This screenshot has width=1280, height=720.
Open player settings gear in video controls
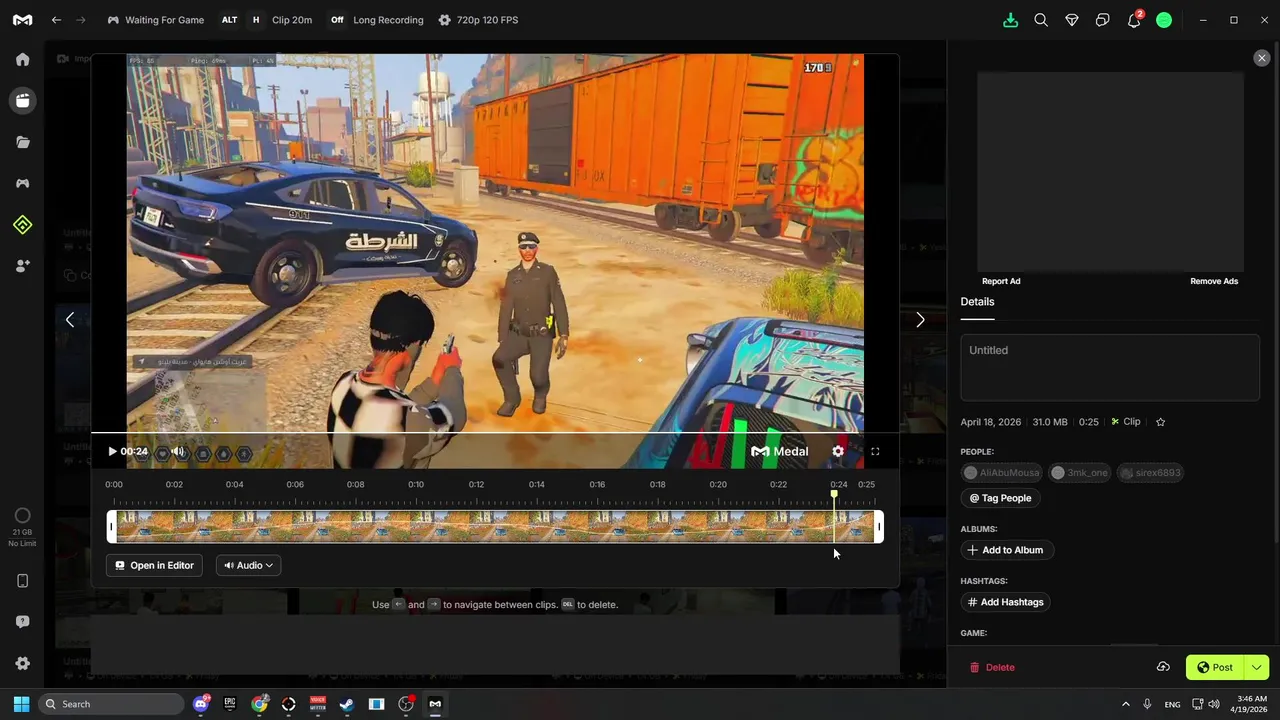[x=838, y=451]
